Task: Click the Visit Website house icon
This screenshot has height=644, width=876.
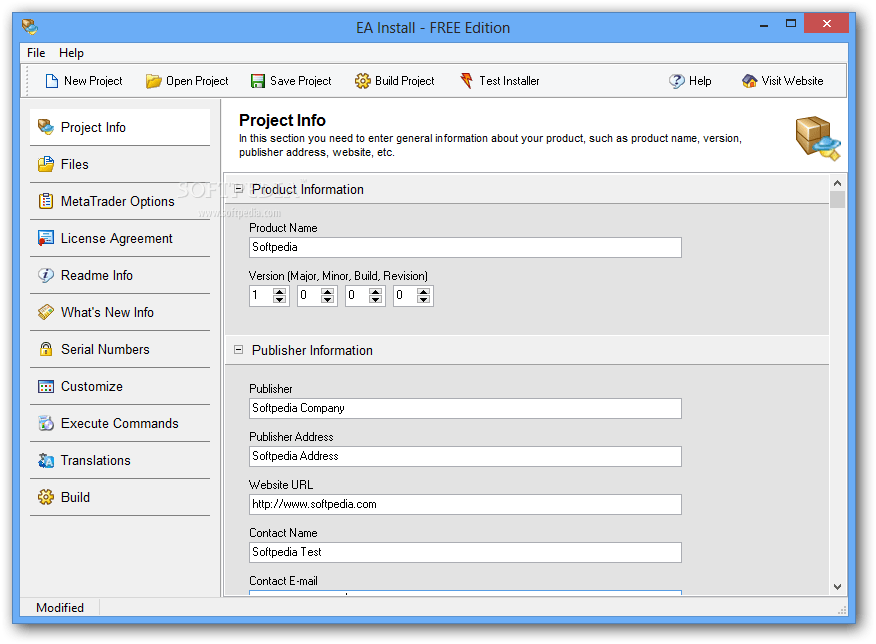Action: click(749, 81)
